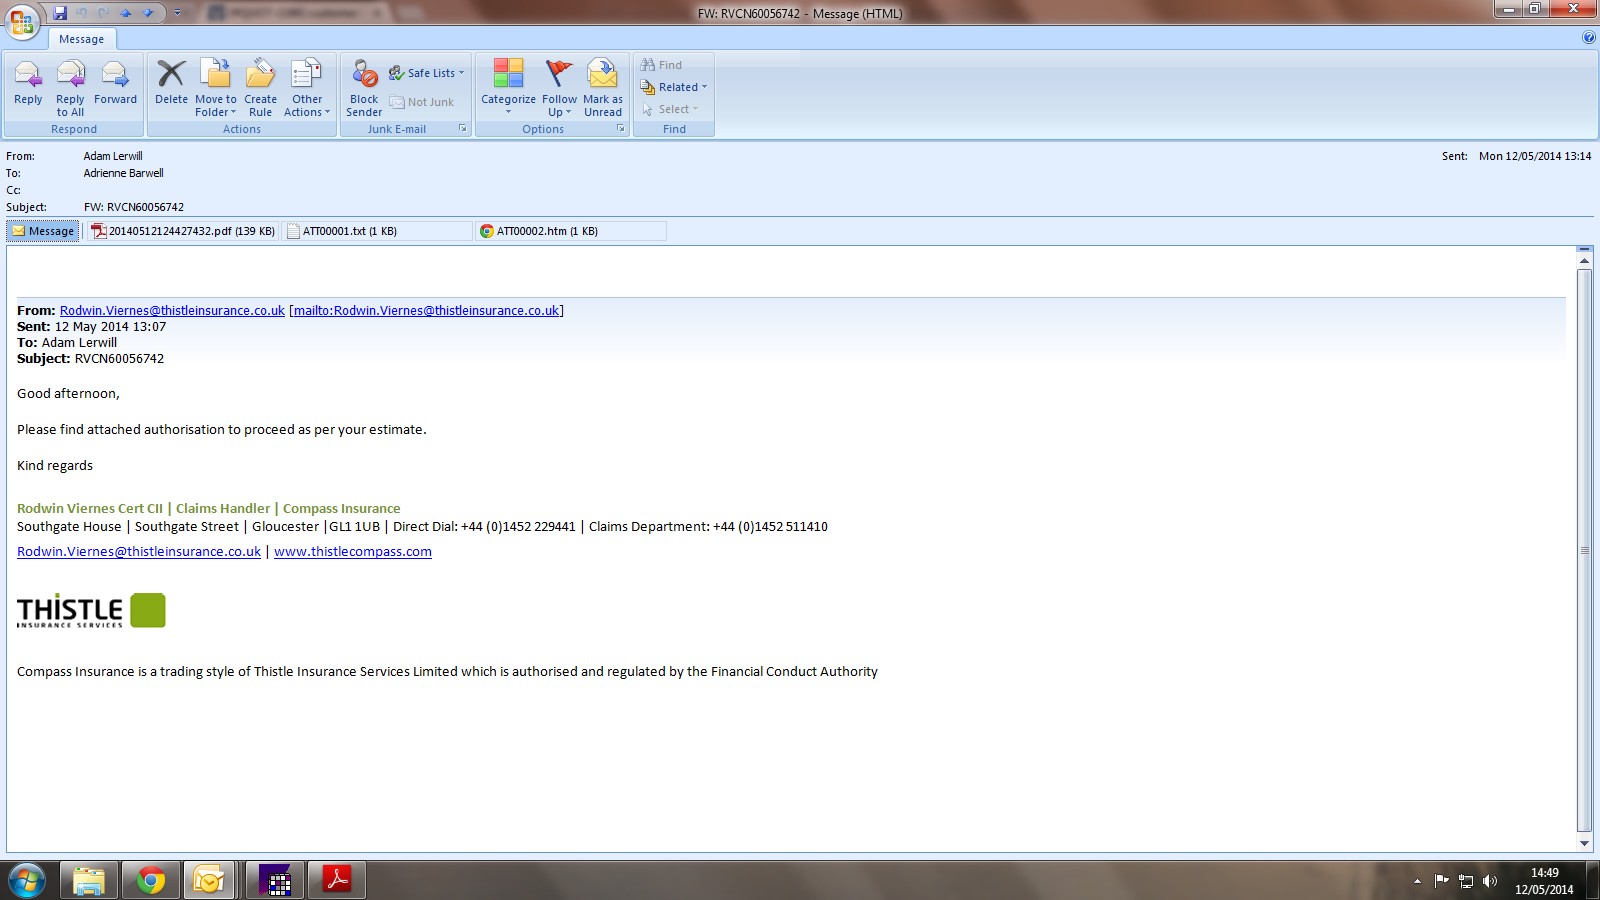
Task: Click the subject text FW: RVCN60056742
Action: [134, 207]
